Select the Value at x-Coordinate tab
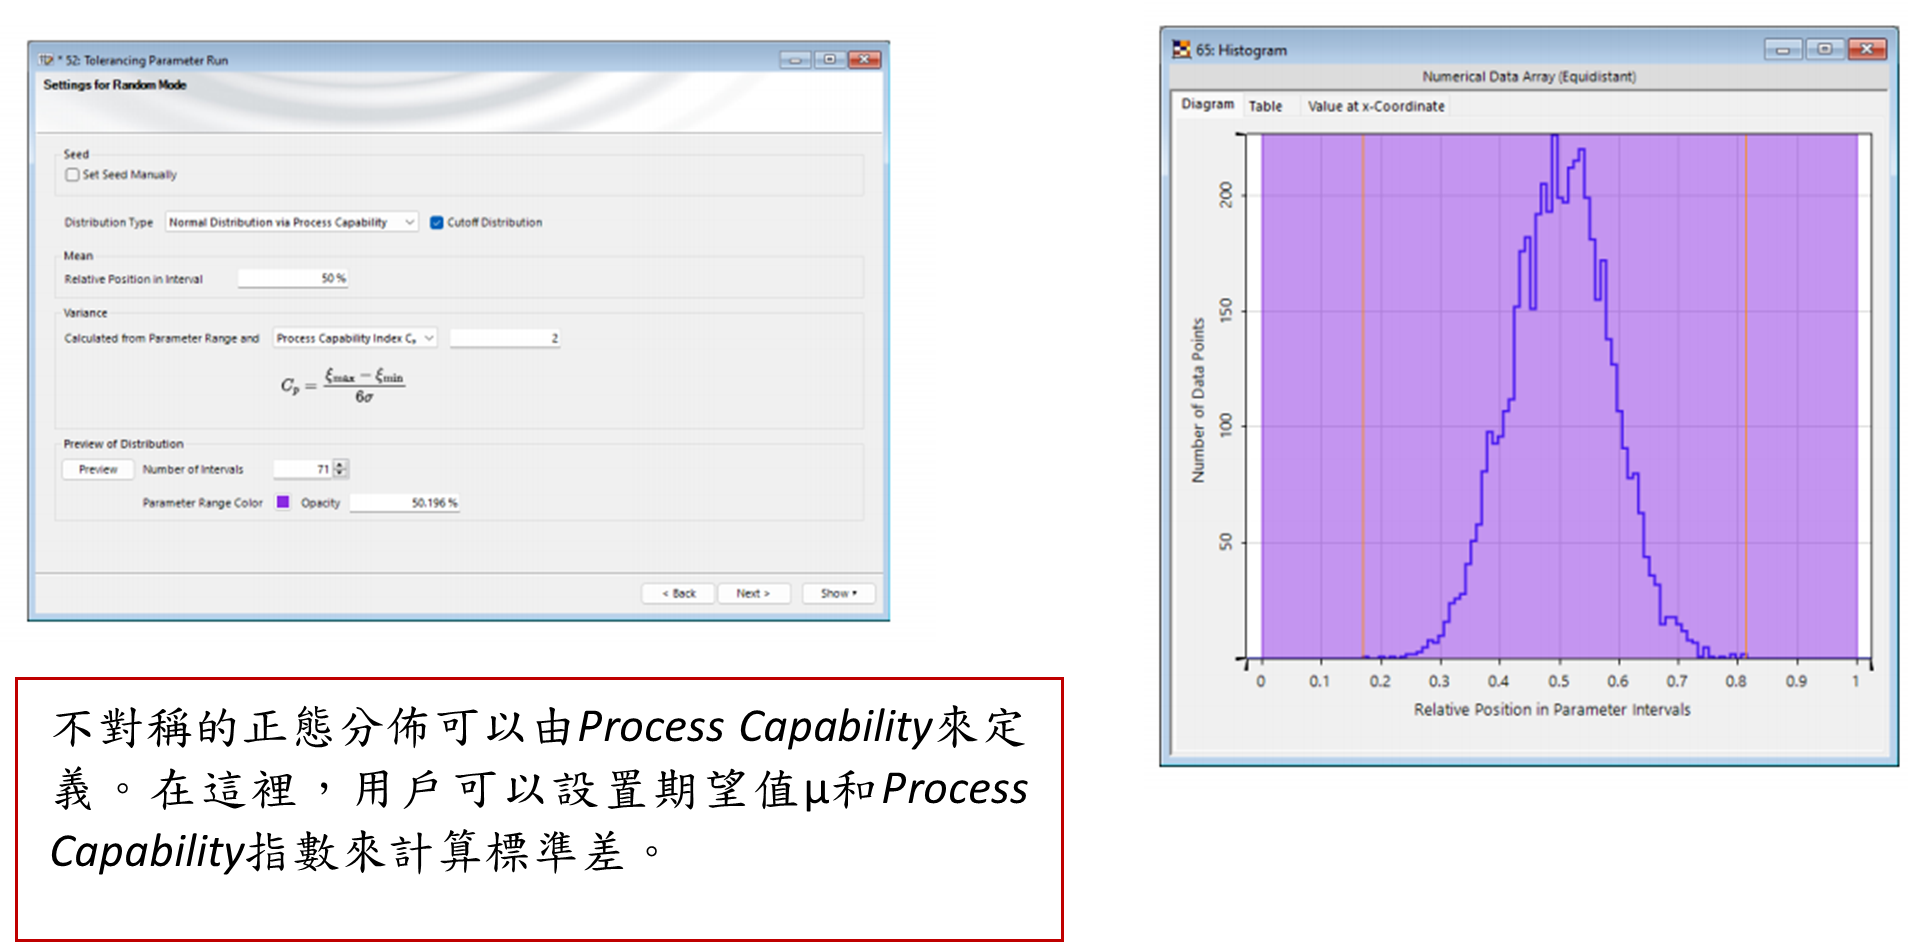Screen dimensions: 1908x942 [1375, 106]
